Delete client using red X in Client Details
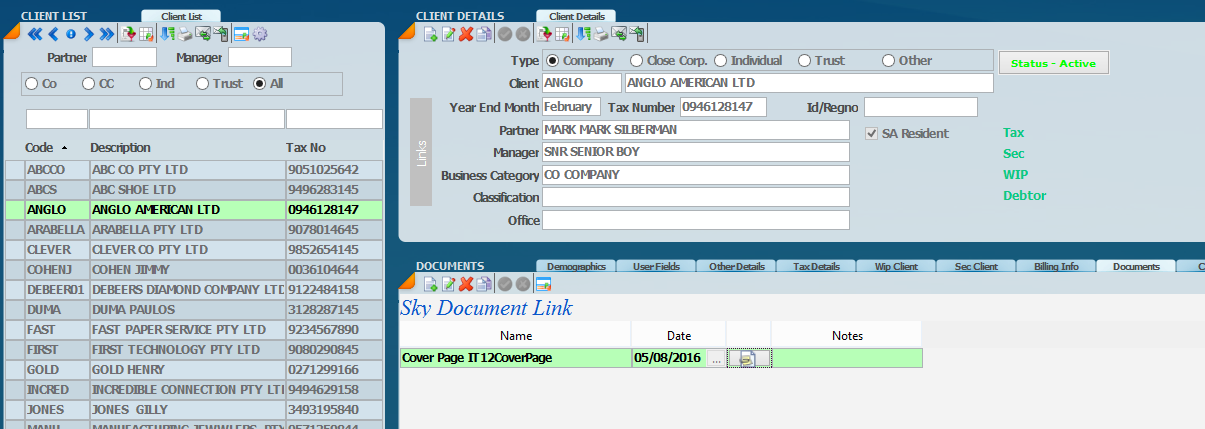This screenshot has height=429, width=1205. pyautogui.click(x=466, y=35)
